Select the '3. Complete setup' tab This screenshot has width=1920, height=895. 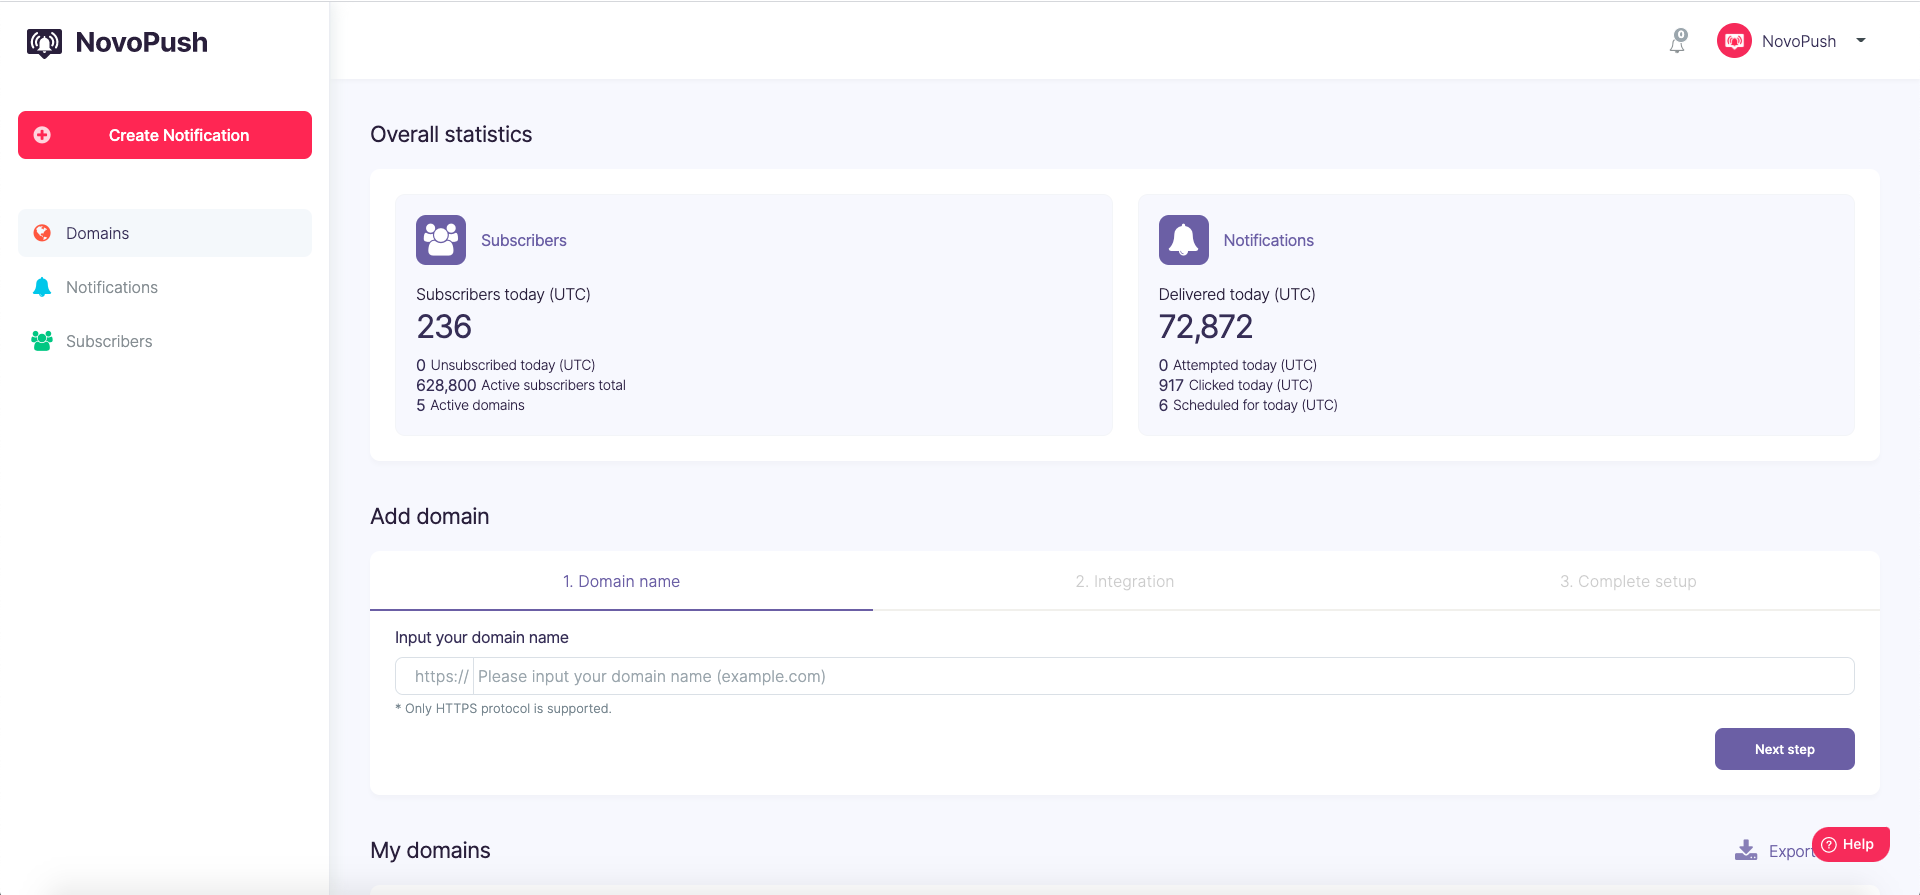click(1628, 581)
